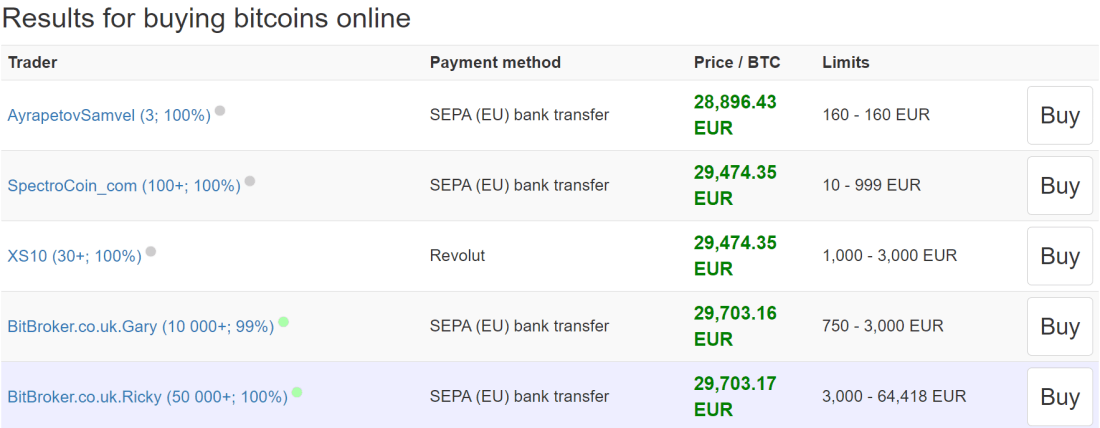1100x428 pixels.
Task: Select the Revolut payment method text
Action: [457, 255]
